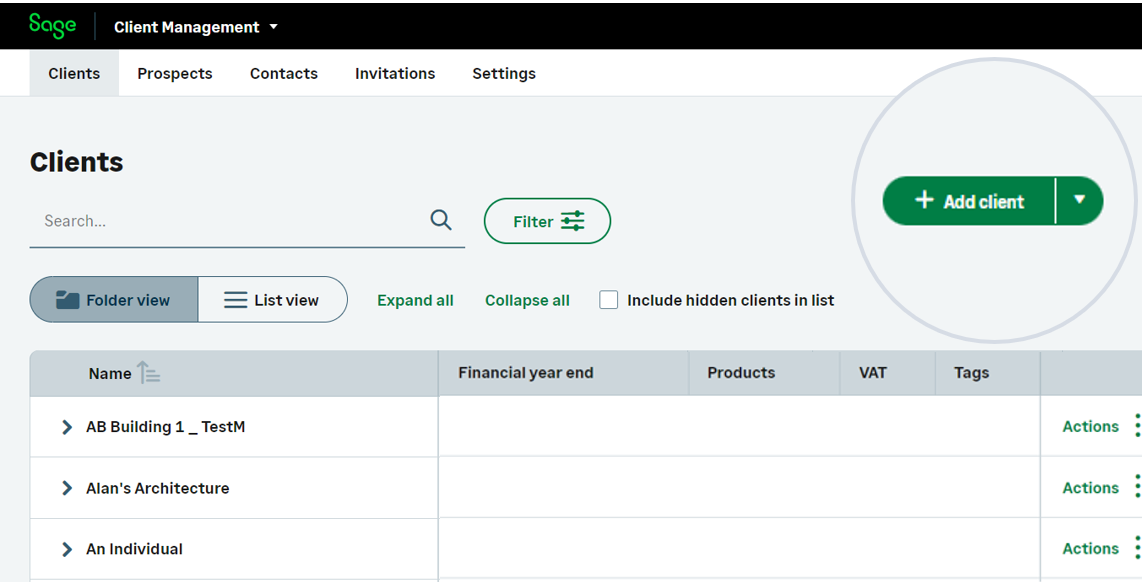Open kebab menu for AB Building 1 _ TestM
This screenshot has height=582, width=1143.
(x=1137, y=426)
